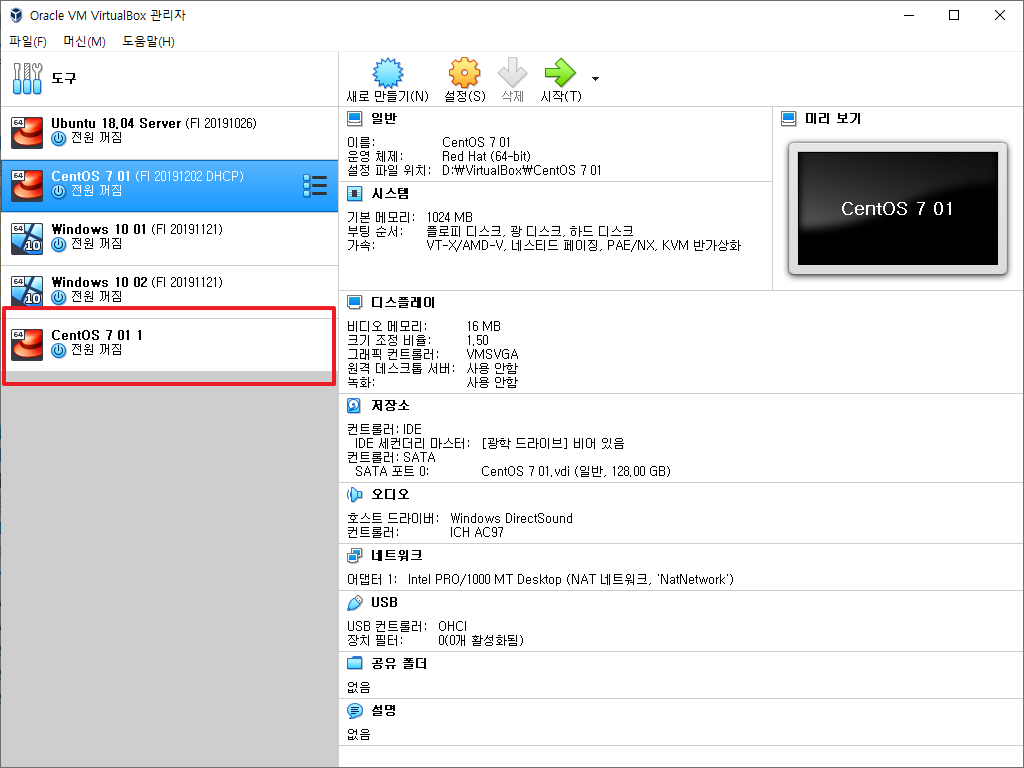This screenshot has width=1024, height=768.
Task: Expand the start-mode dropdown arrow next to 시작(T)
Action: coord(595,78)
